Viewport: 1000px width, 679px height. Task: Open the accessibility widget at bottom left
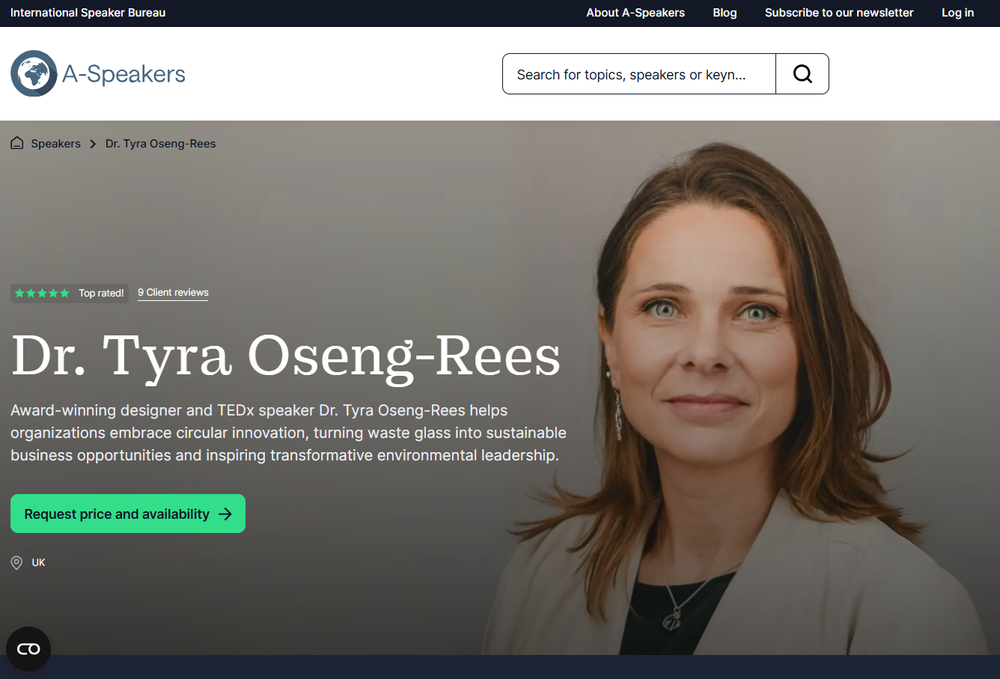[x=28, y=649]
